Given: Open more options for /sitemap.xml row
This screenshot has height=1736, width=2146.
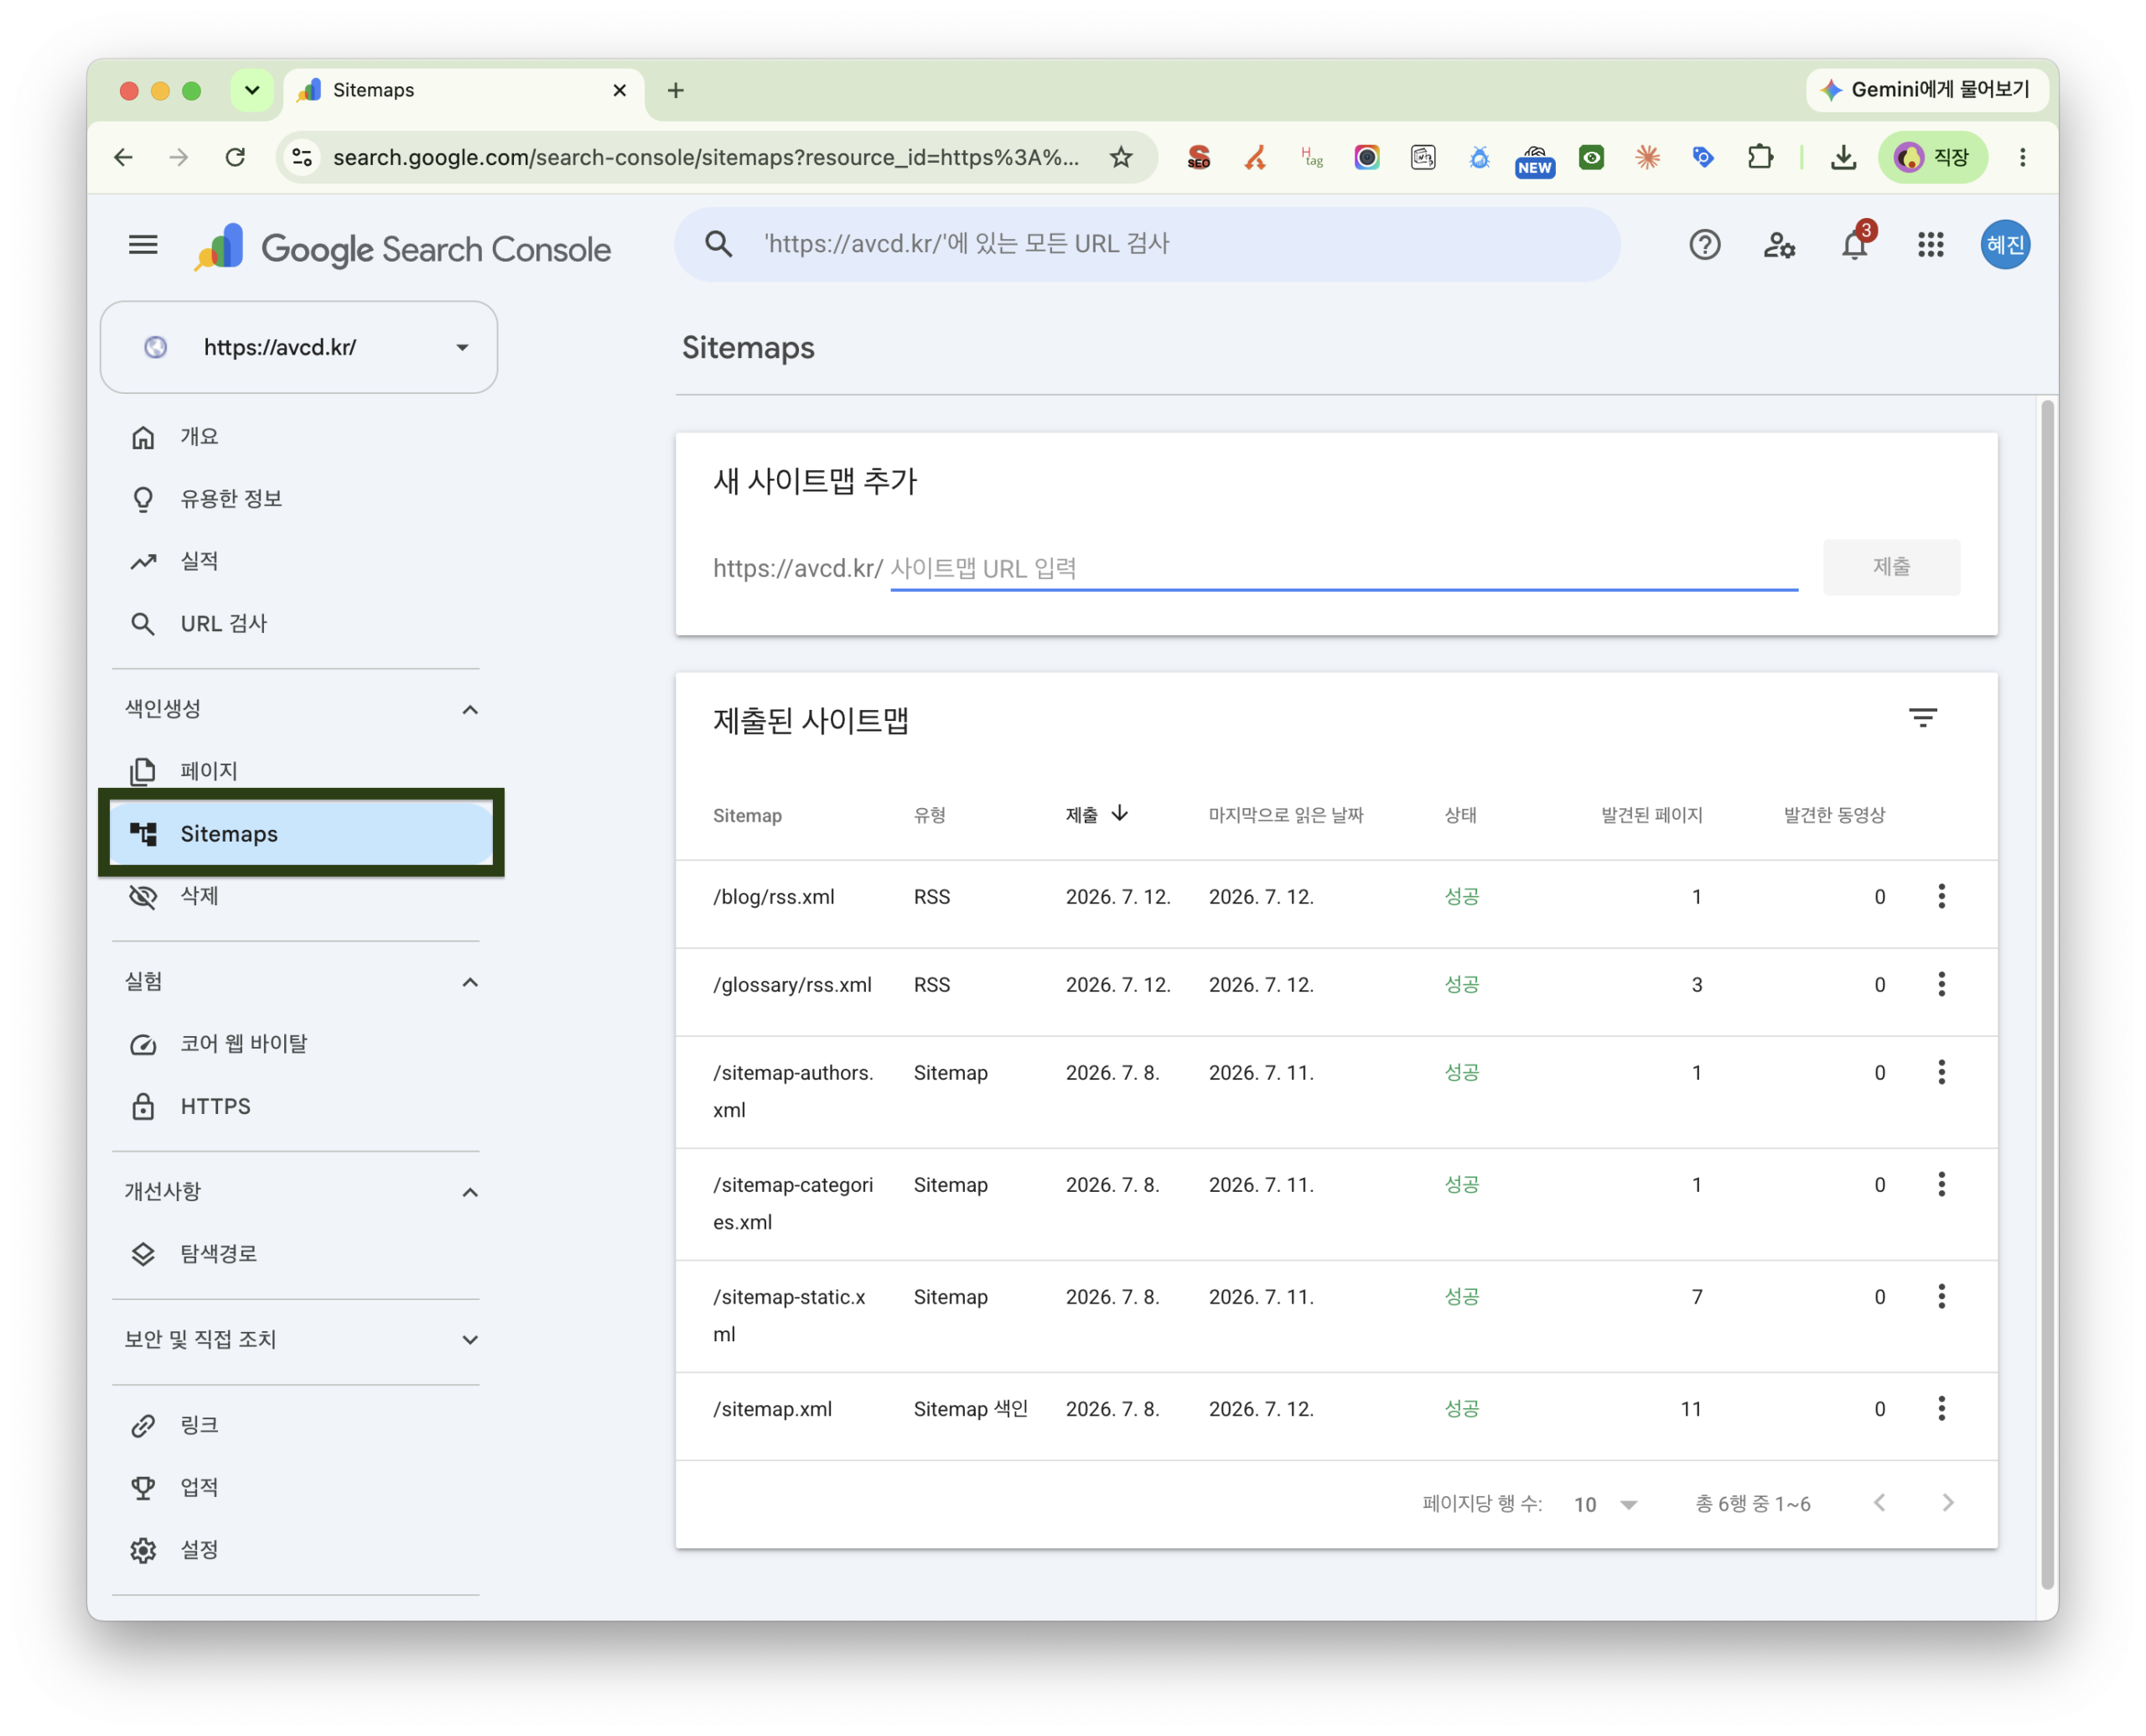Looking at the screenshot, I should (x=1941, y=1408).
